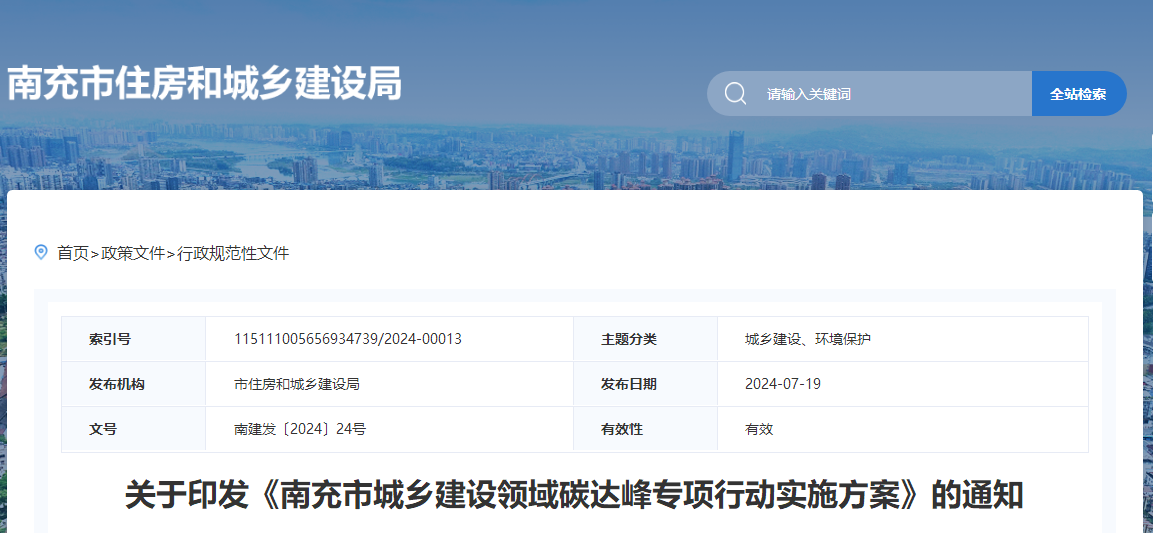Go to 首页 via breadcrumb
This screenshot has width=1153, height=533.
tap(72, 253)
